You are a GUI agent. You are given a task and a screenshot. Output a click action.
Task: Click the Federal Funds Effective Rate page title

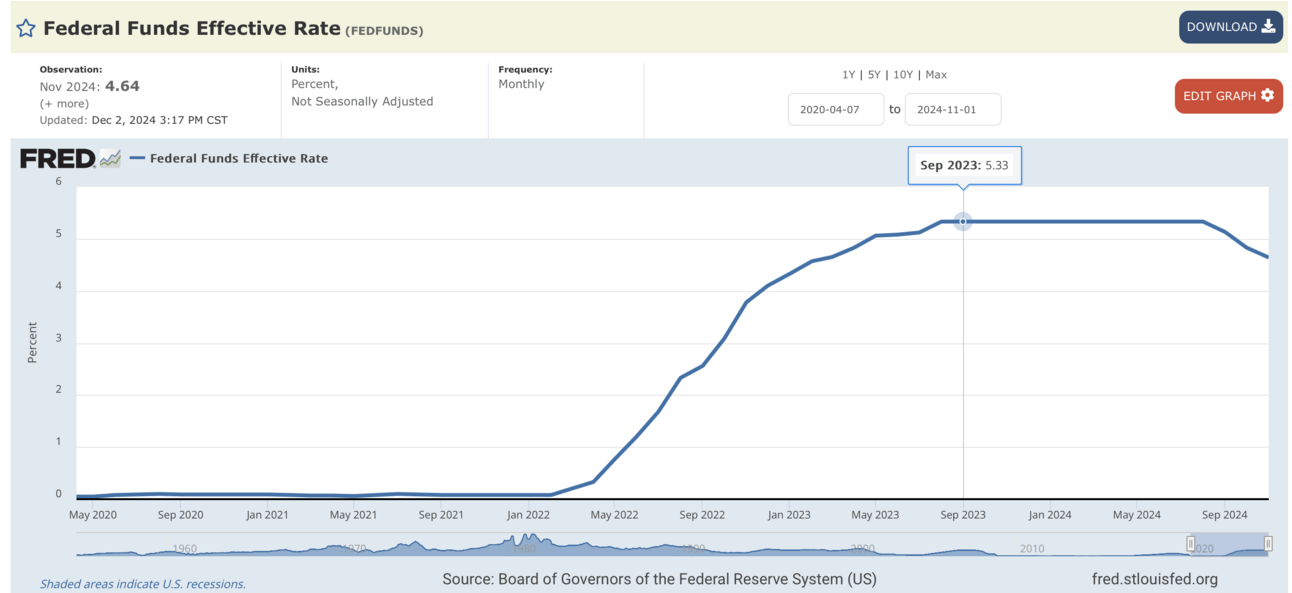(192, 28)
